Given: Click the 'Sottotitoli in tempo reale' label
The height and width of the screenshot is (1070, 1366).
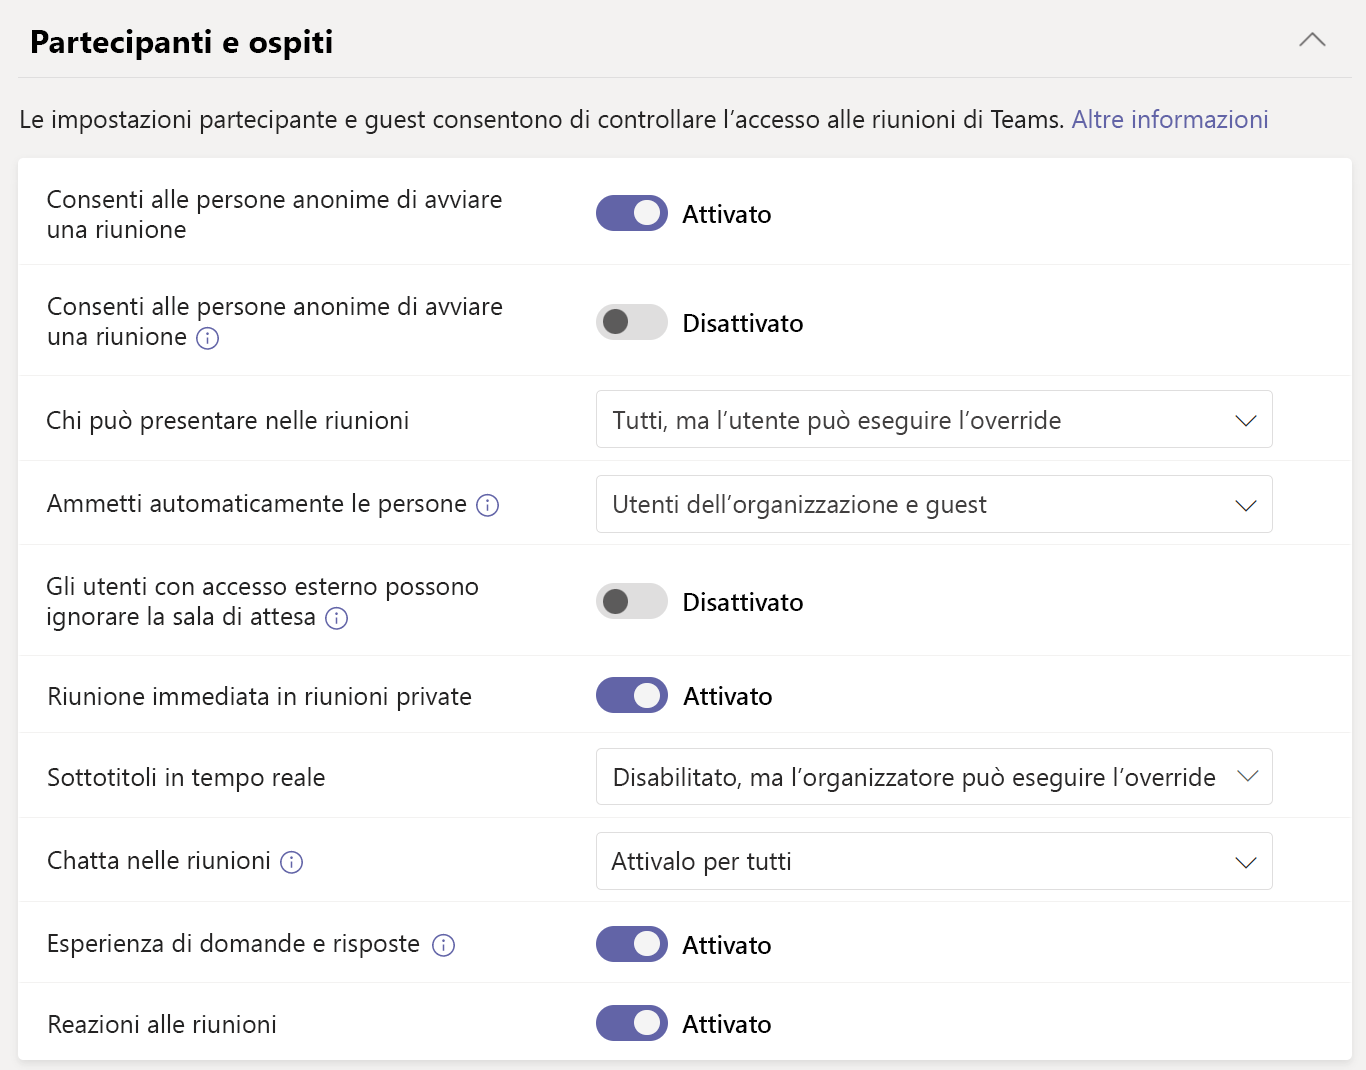Looking at the screenshot, I should (x=186, y=777).
